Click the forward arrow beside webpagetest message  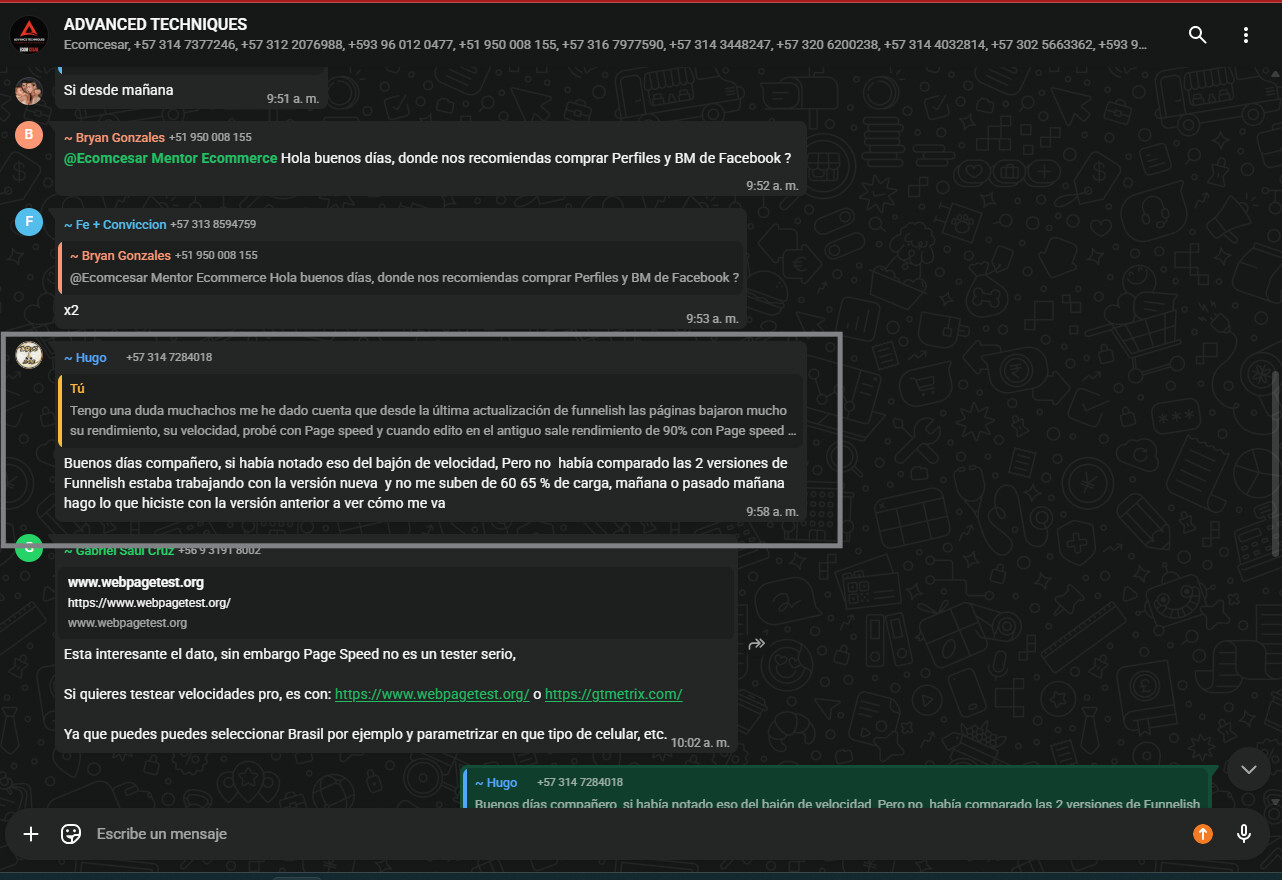click(757, 644)
